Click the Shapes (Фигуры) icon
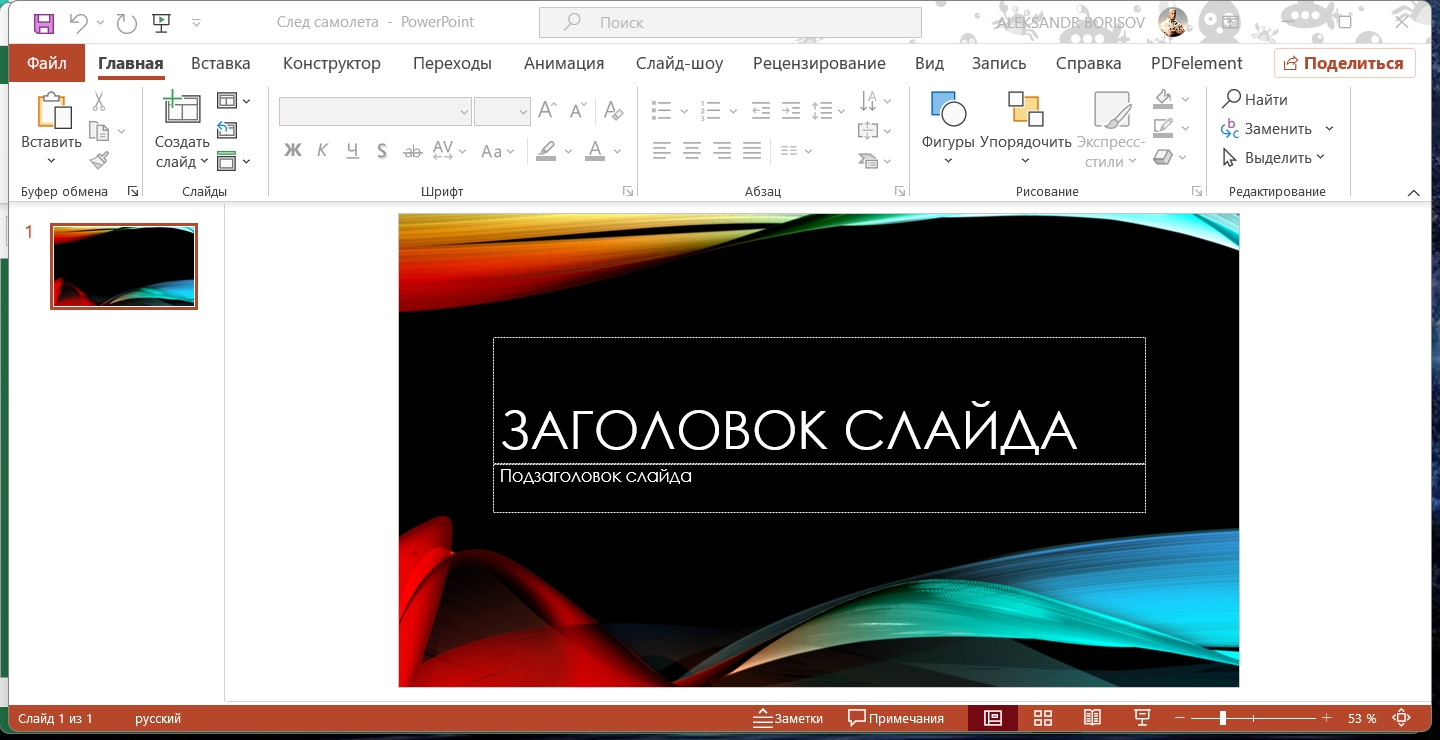This screenshot has height=740, width=1440. click(x=948, y=109)
